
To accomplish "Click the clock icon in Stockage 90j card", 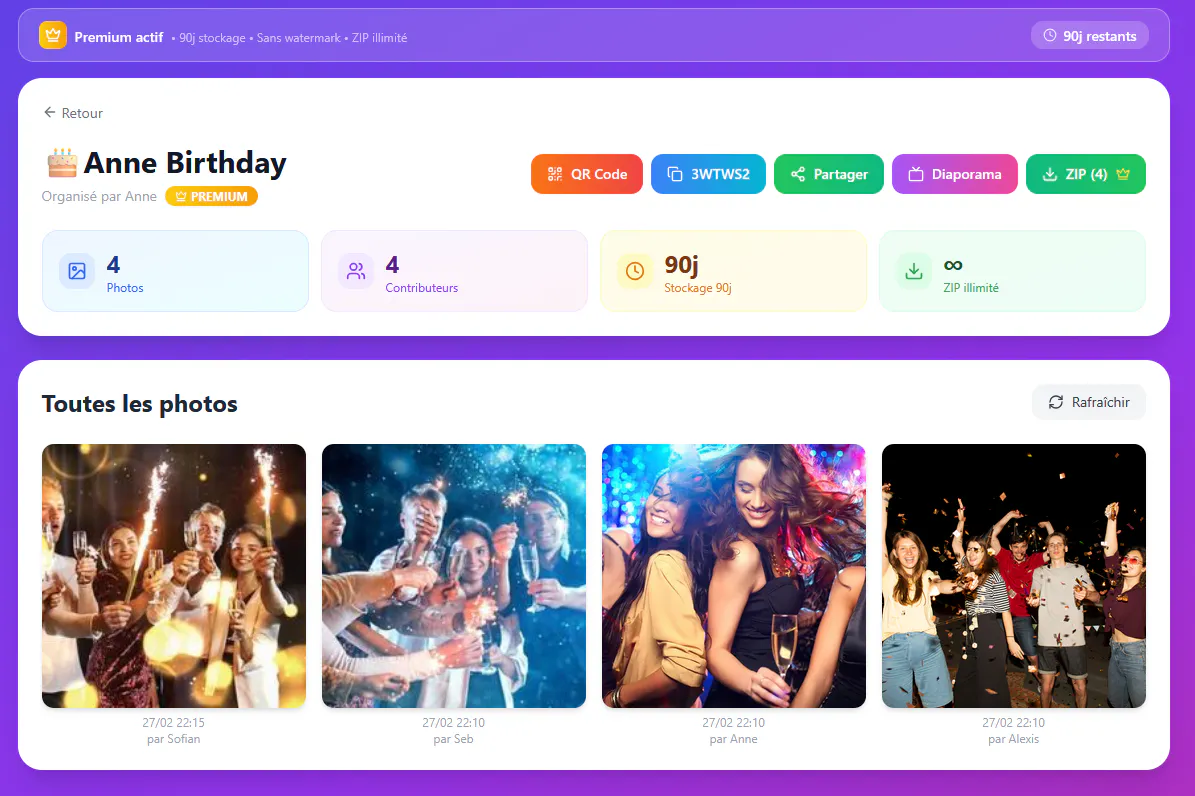I will coord(635,271).
